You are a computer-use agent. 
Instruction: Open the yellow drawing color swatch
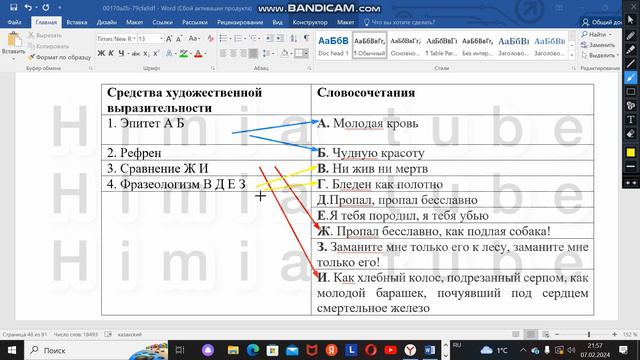click(x=631, y=152)
